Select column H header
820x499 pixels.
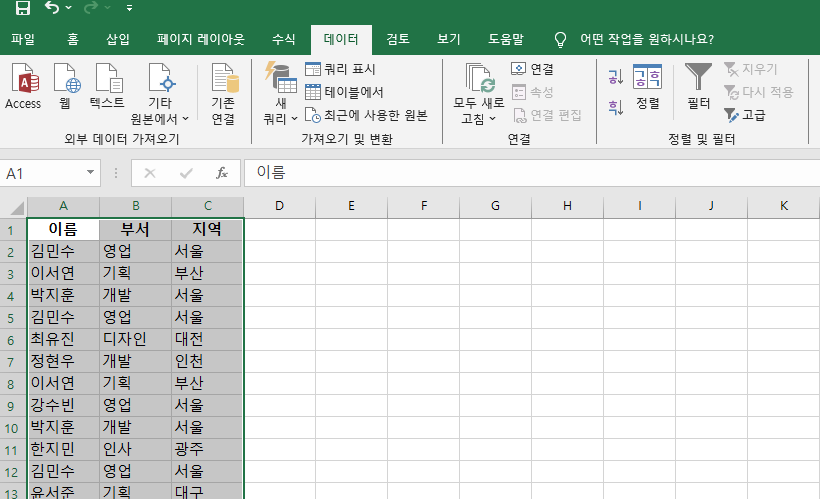567,206
